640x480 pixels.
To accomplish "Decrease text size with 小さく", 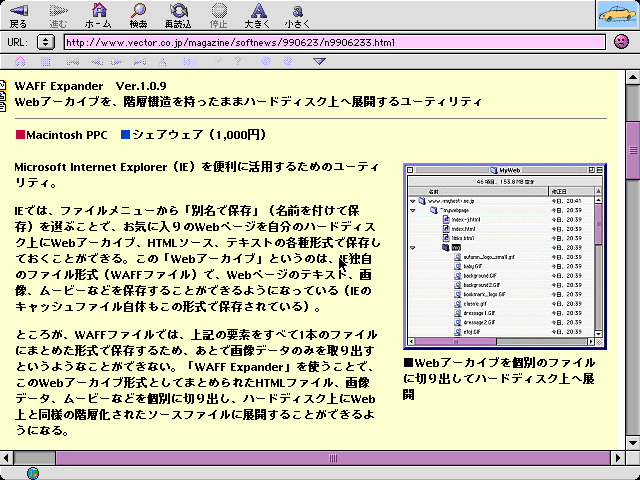I will (297, 16).
